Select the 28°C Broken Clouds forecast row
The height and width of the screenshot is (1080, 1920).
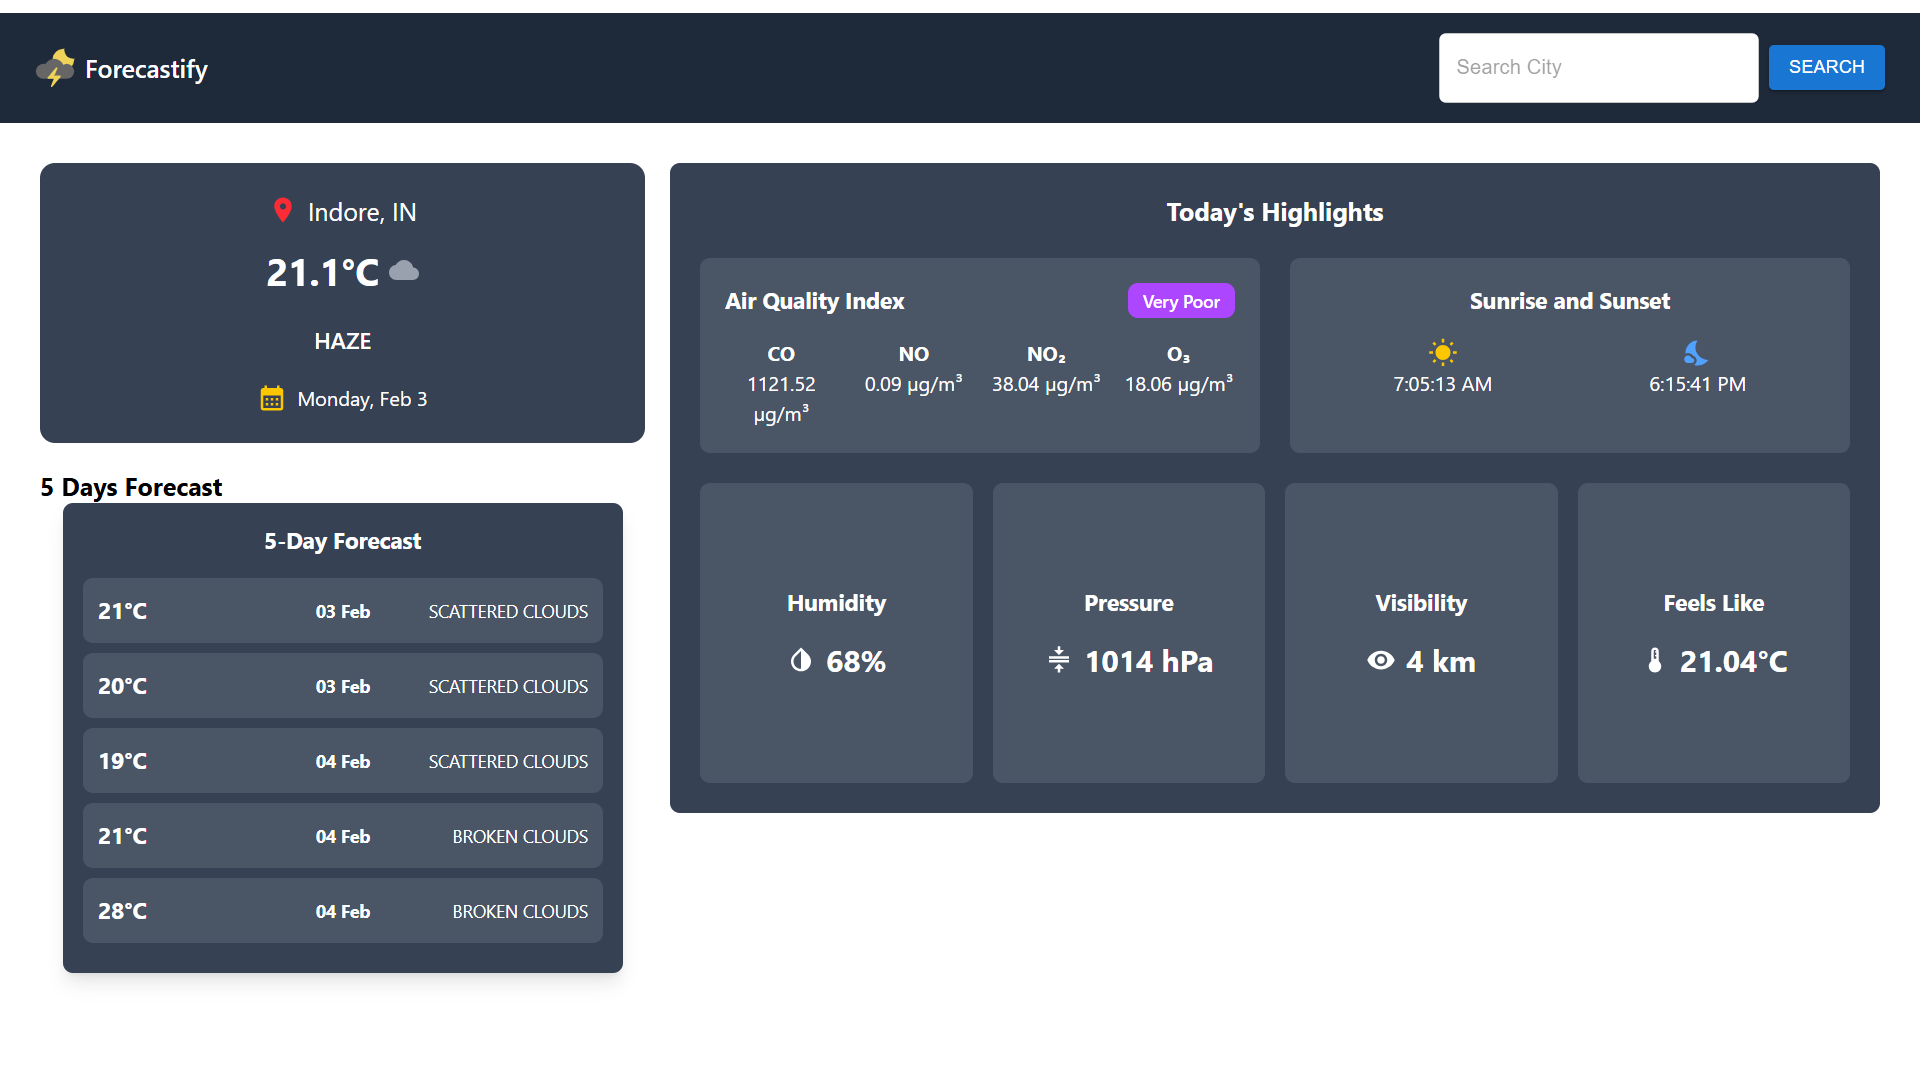(x=343, y=911)
